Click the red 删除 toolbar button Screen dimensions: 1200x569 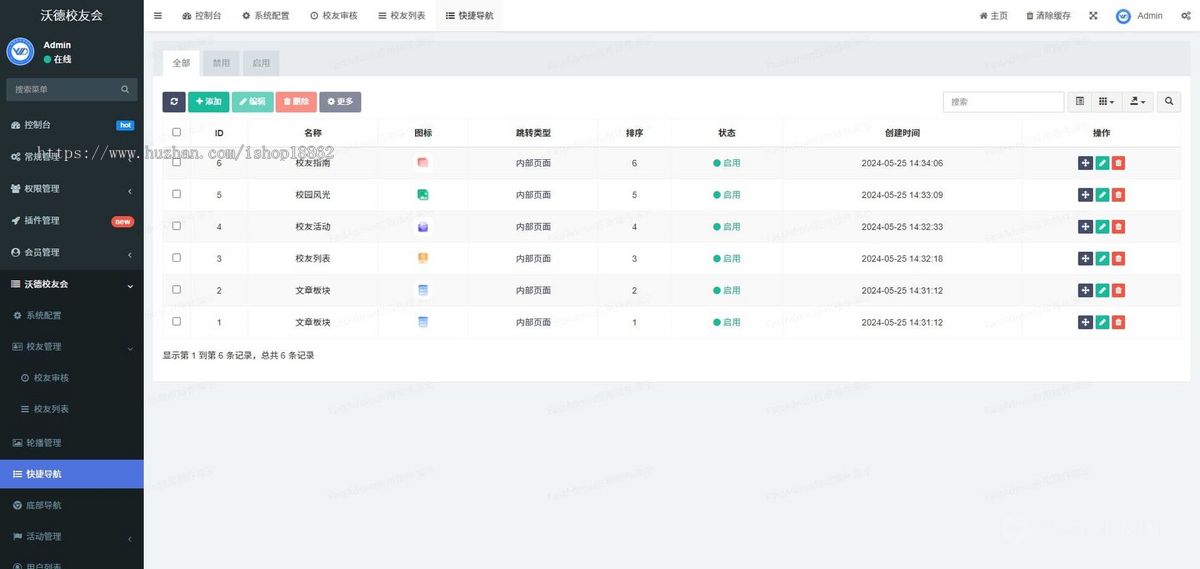pos(296,102)
